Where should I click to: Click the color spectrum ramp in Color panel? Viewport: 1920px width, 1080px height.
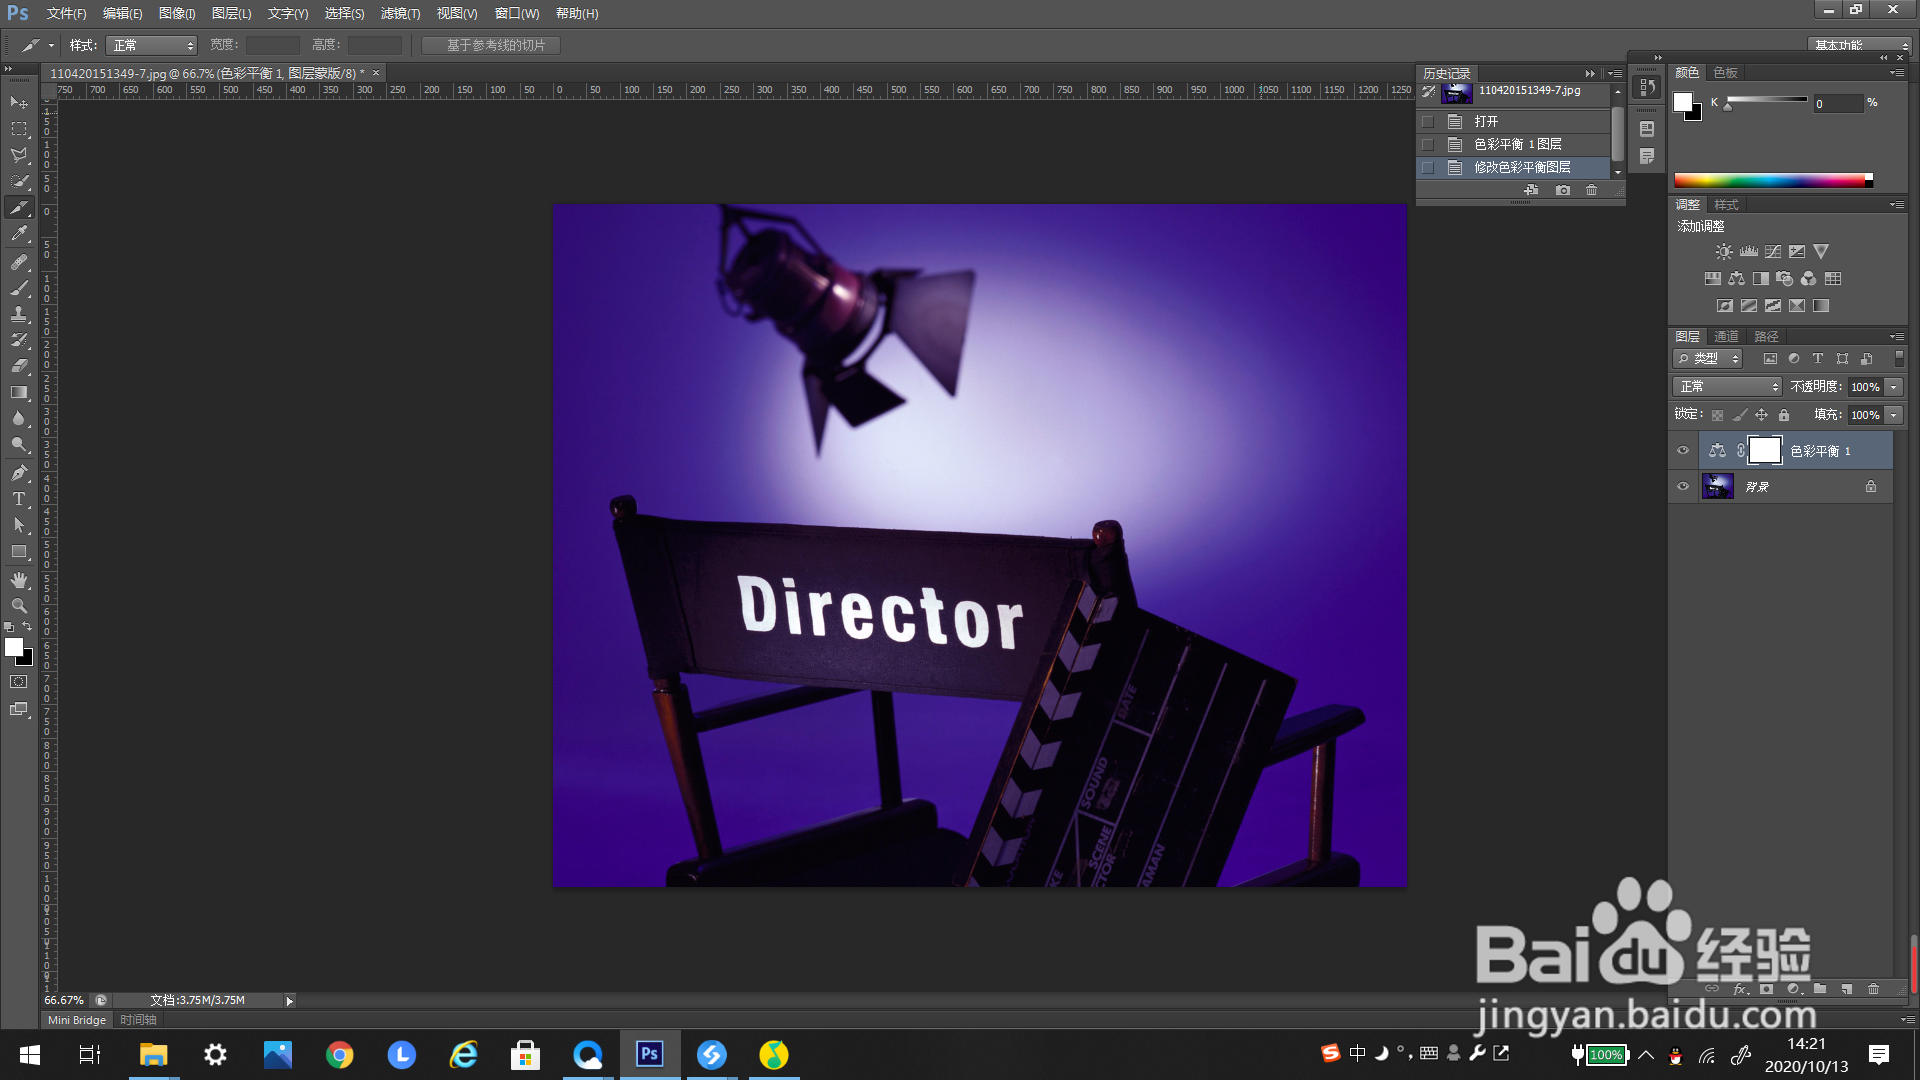click(1770, 181)
